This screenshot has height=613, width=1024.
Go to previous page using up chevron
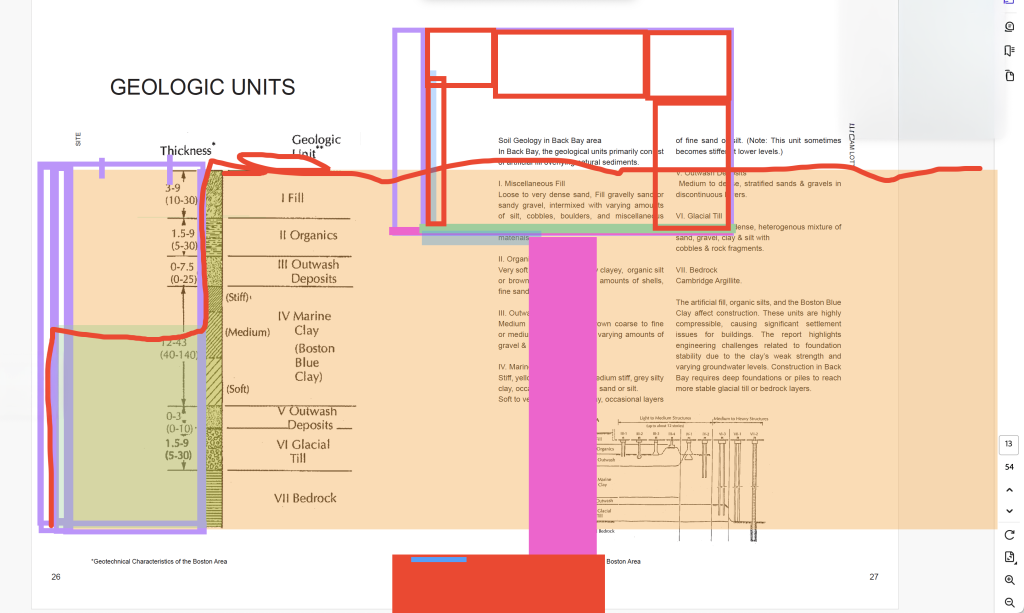pyautogui.click(x=1009, y=490)
